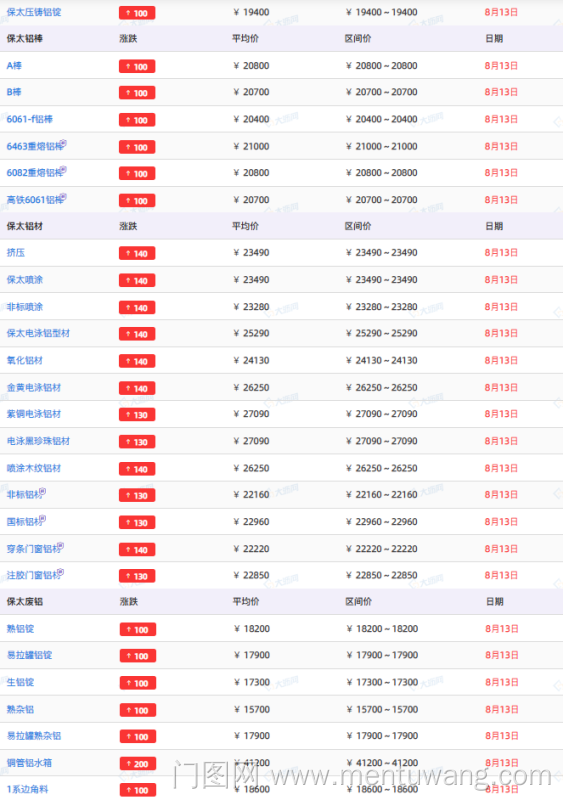The width and height of the screenshot is (563, 800).
Task: Open the 6061-f铝棒 link
Action: [x=30, y=119]
